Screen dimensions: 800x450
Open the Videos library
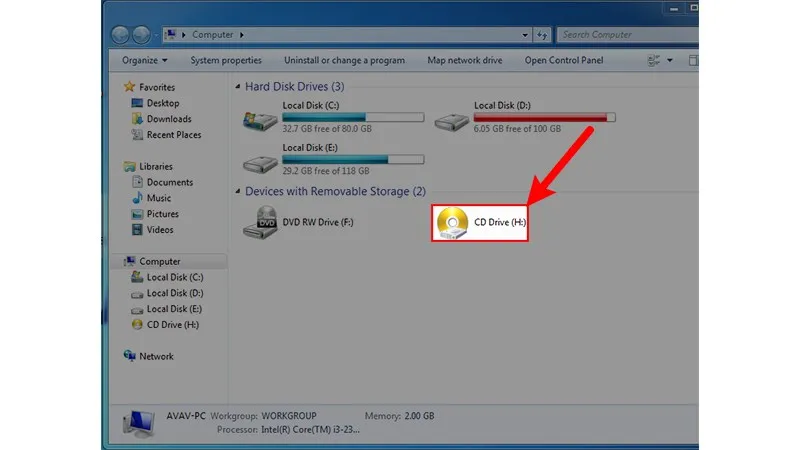click(160, 230)
